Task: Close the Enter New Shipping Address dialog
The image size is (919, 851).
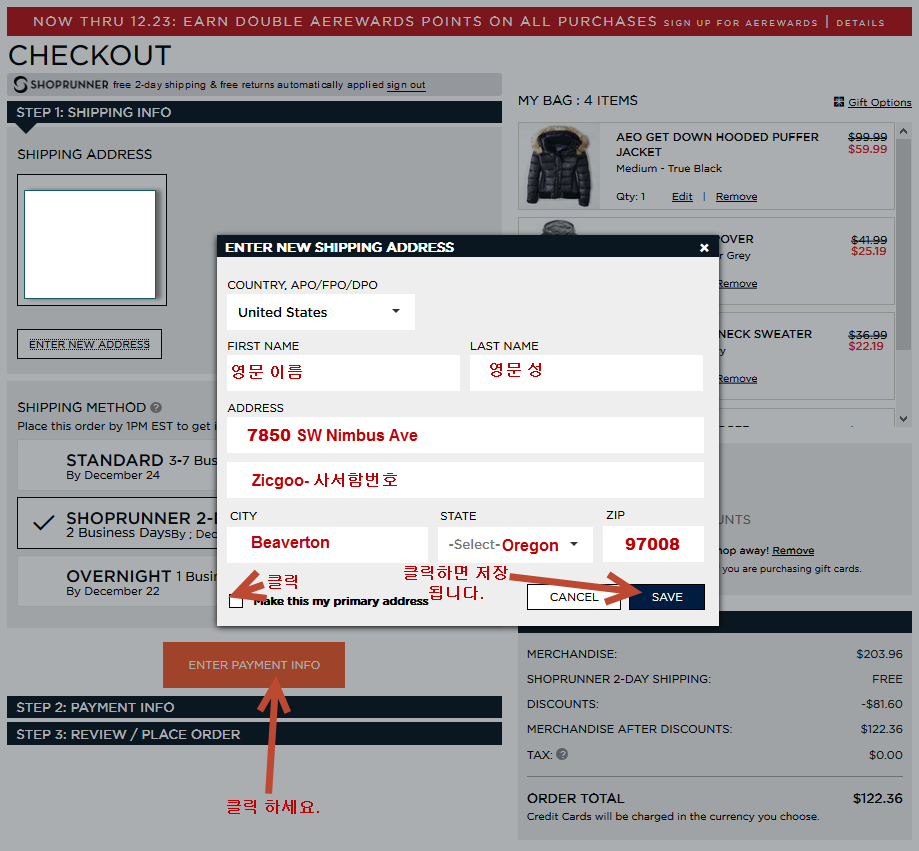Action: pyautogui.click(x=704, y=247)
